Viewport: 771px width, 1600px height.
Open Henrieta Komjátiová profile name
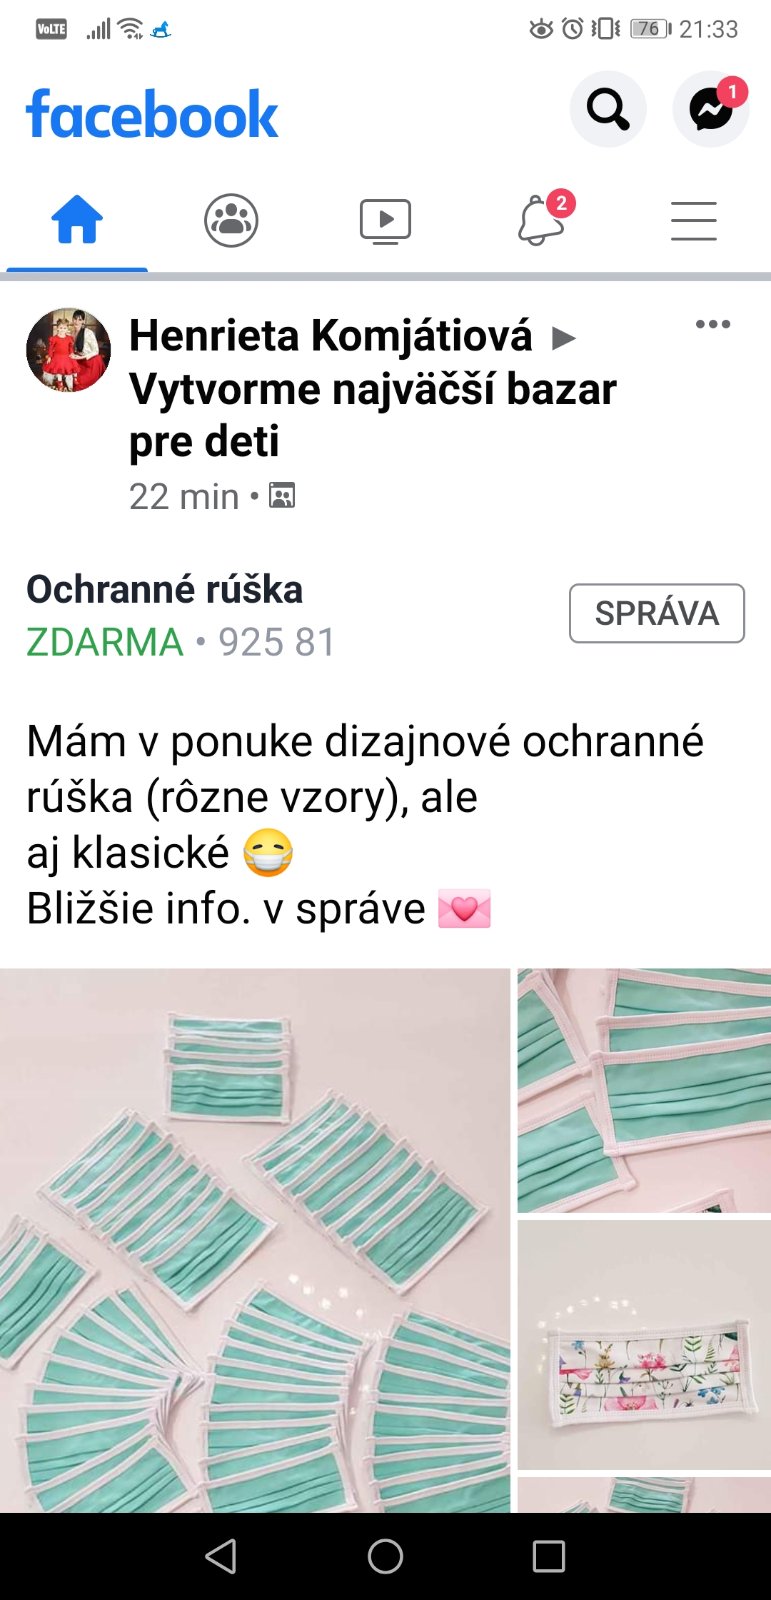331,336
